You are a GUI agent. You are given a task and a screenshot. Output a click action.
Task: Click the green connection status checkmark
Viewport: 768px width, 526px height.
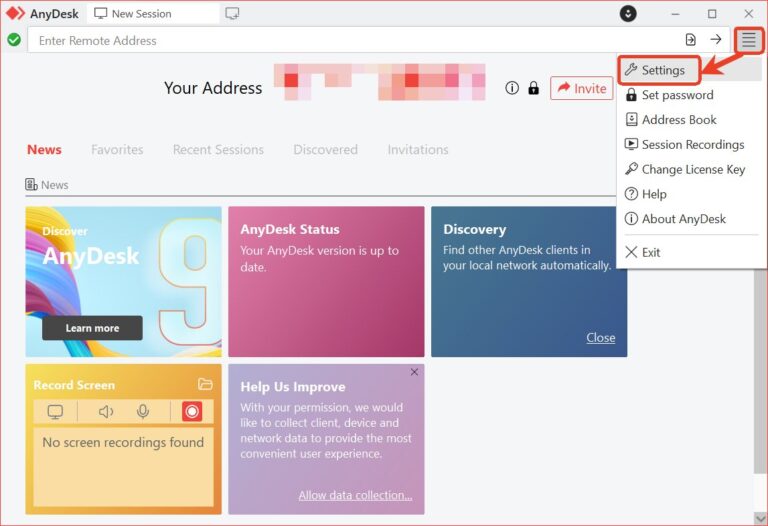(14, 40)
